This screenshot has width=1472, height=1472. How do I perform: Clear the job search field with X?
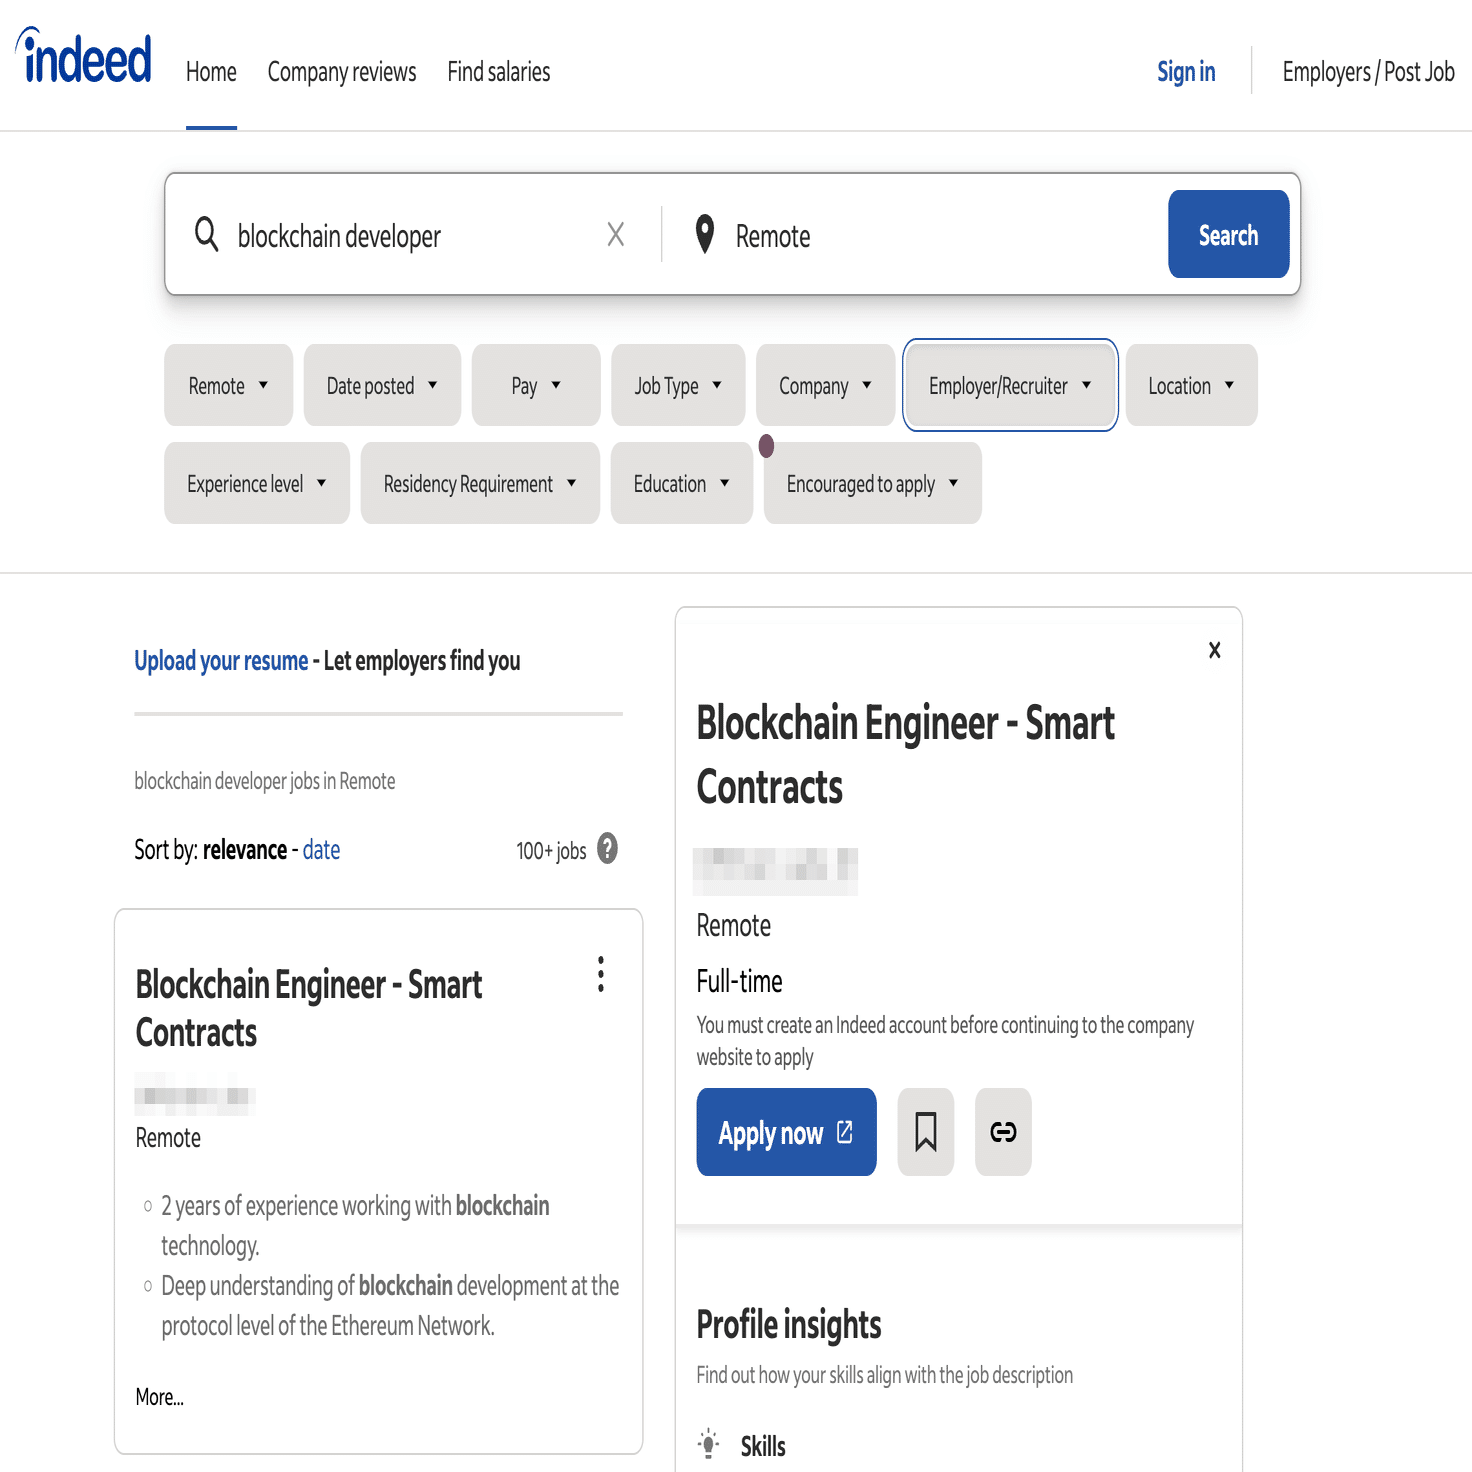pos(615,235)
